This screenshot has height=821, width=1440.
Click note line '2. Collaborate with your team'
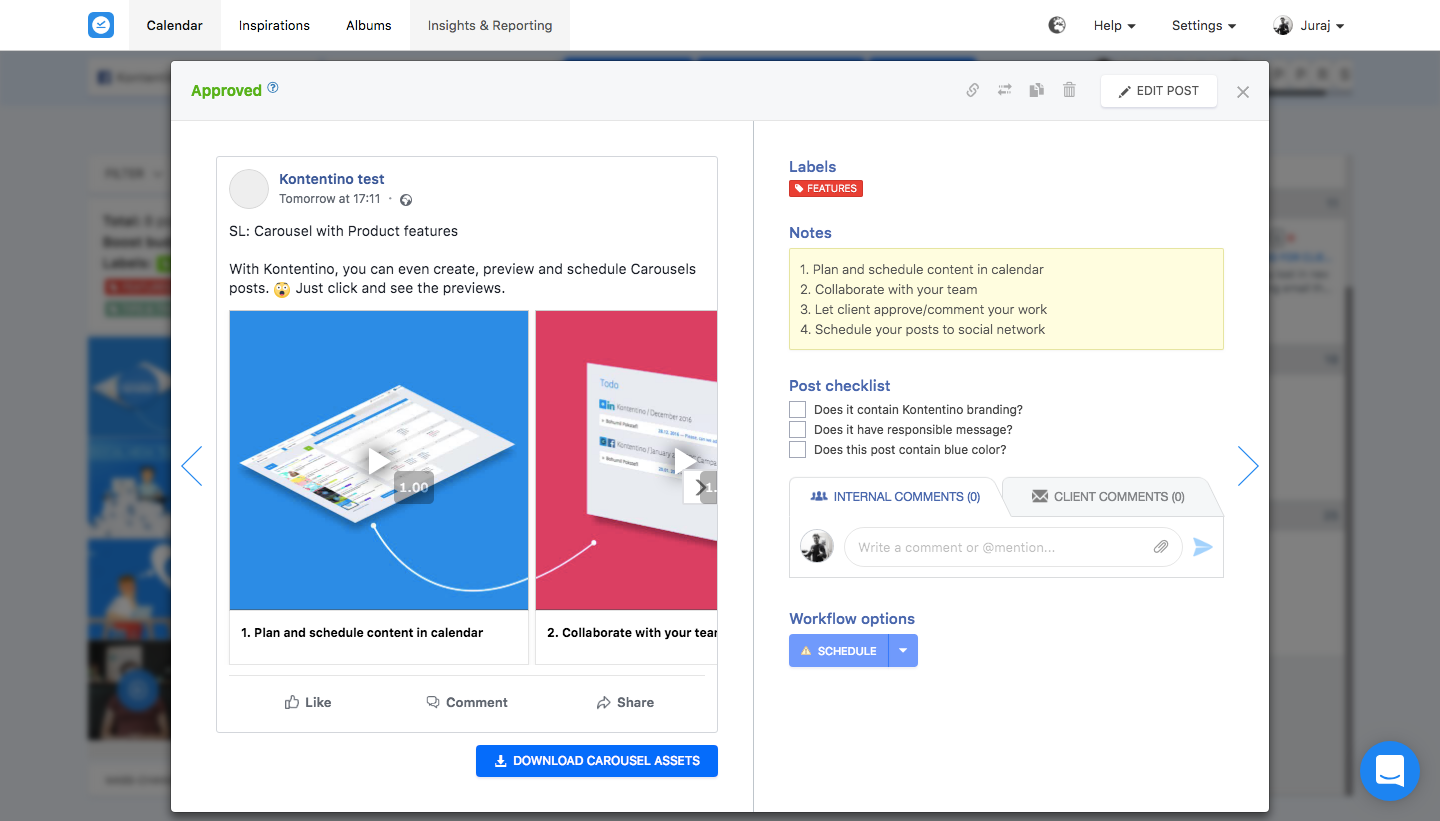[x=889, y=290]
